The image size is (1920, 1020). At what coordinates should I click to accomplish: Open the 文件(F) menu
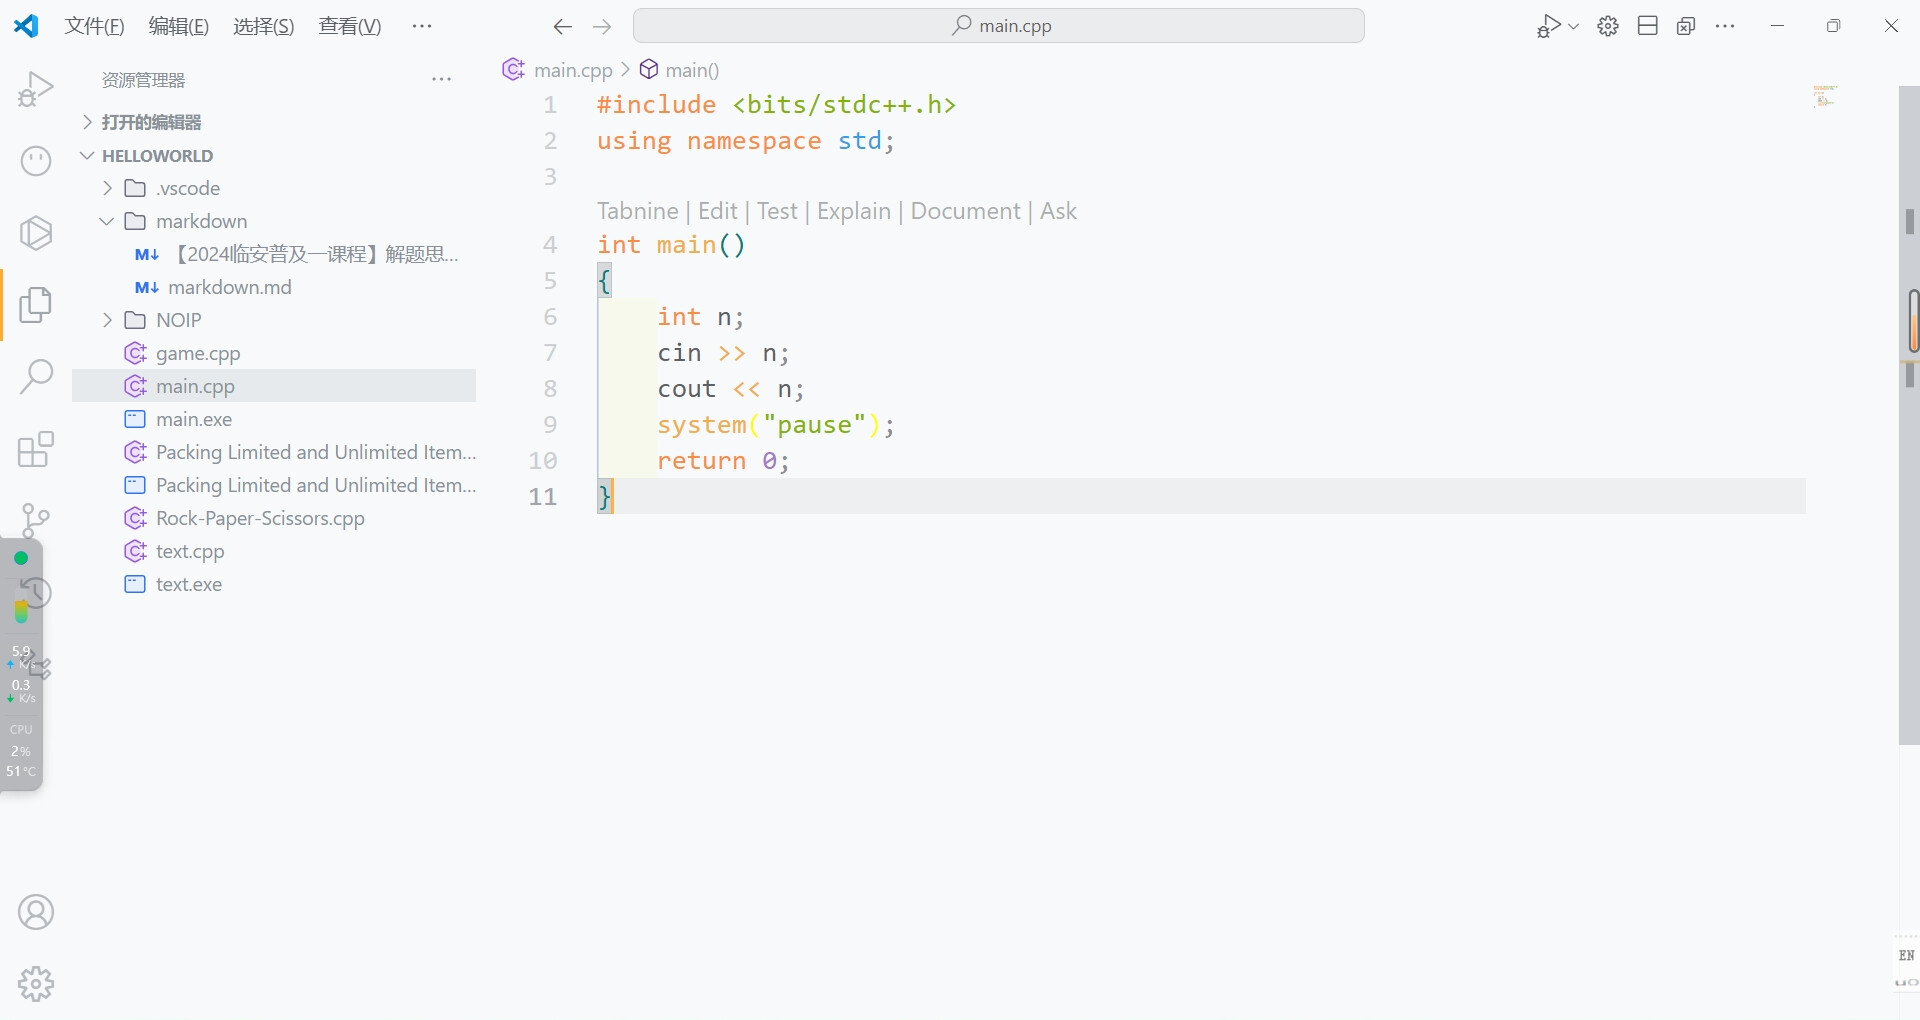(94, 26)
